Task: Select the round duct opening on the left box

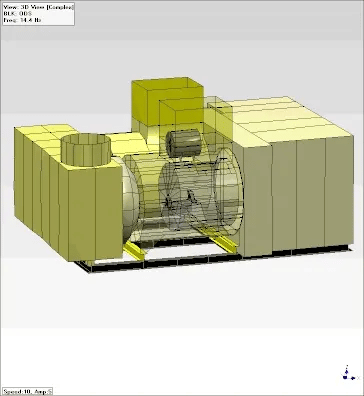Action: click(x=86, y=149)
